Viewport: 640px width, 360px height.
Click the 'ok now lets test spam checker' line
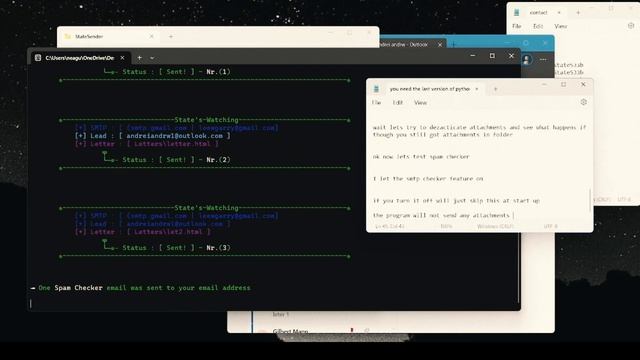coord(421,156)
